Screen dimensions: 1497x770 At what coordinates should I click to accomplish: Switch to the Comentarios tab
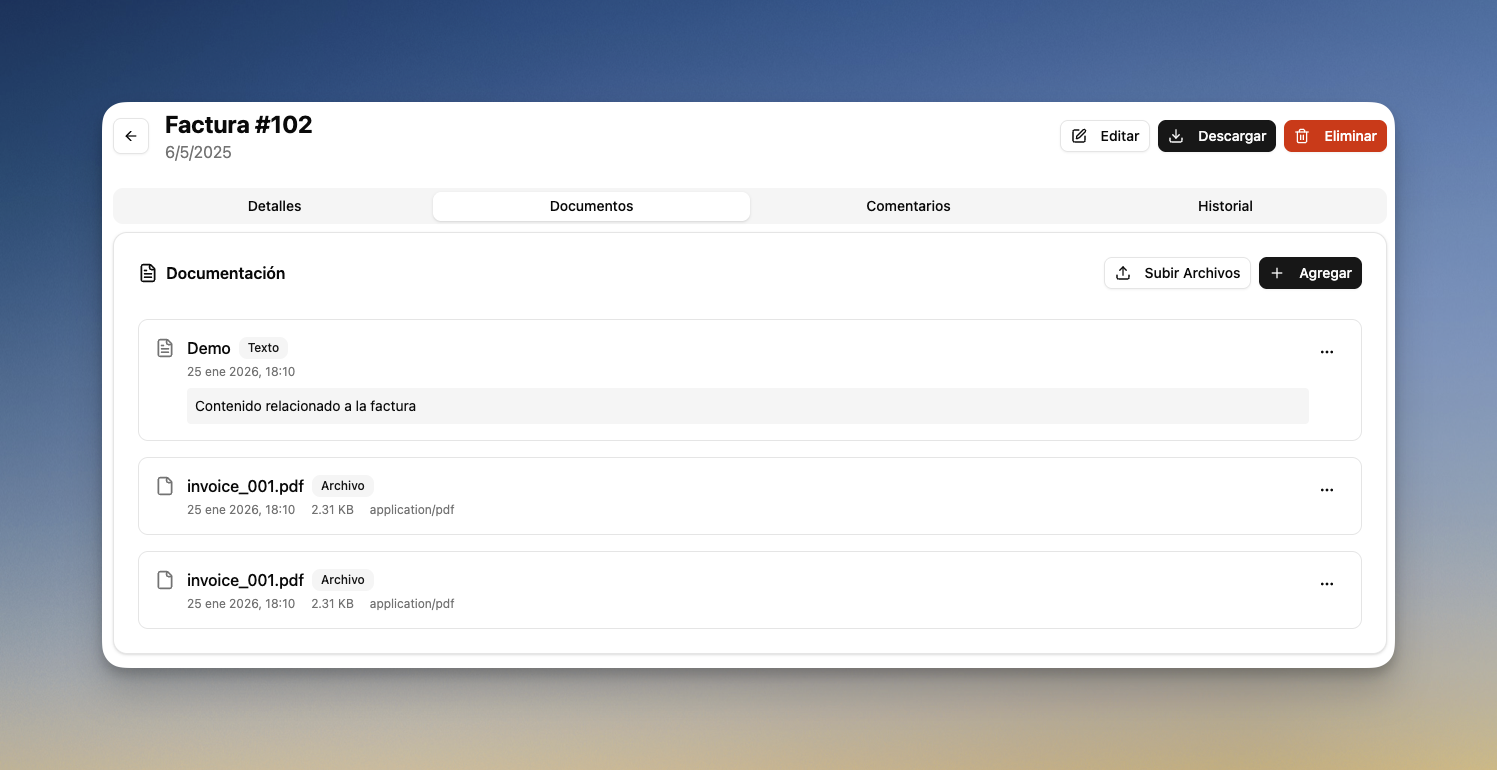point(908,206)
